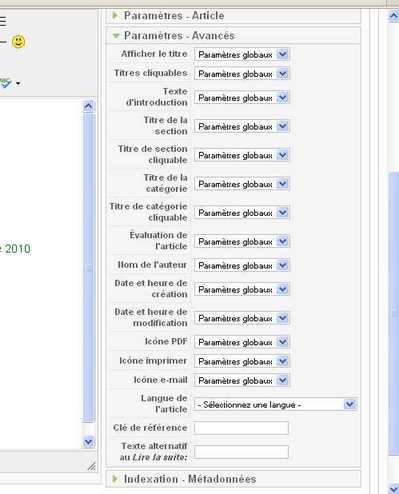
Task: Click the Clé de référence label
Action: click(x=150, y=428)
